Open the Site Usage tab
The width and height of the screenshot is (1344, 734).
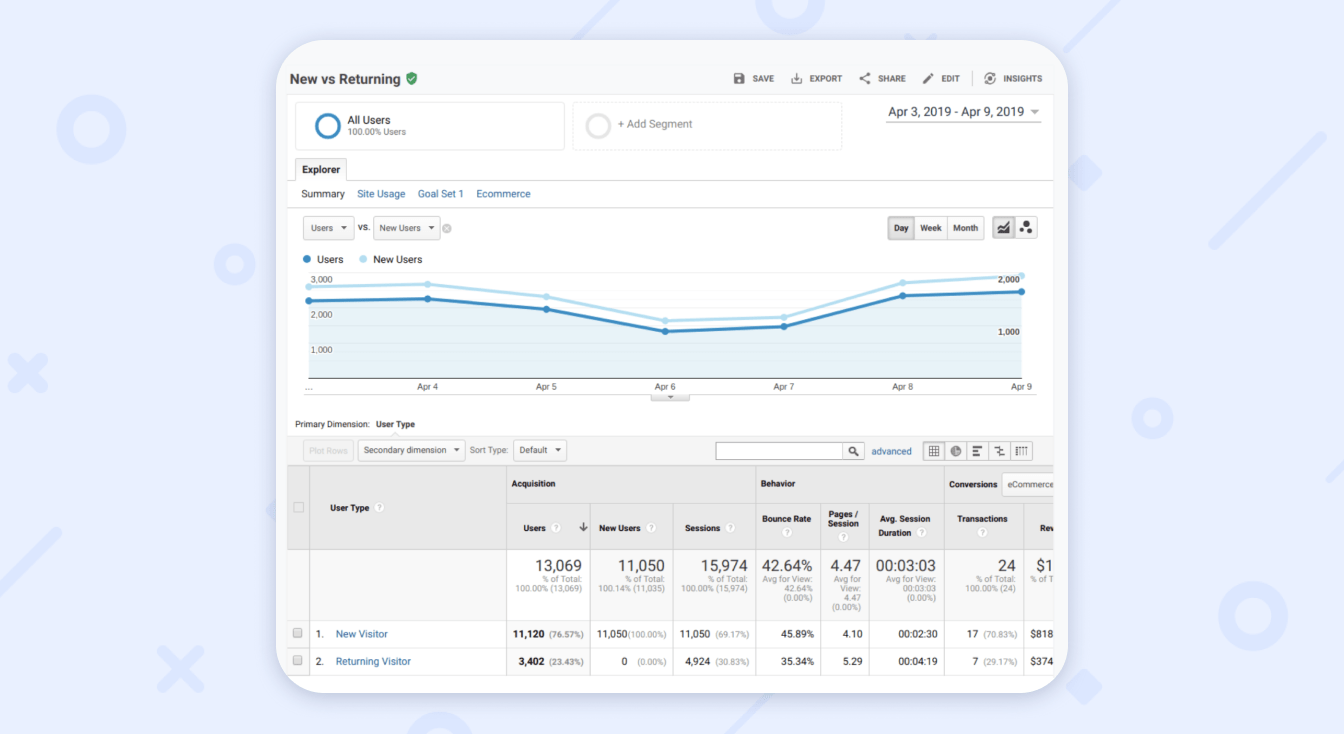point(381,193)
